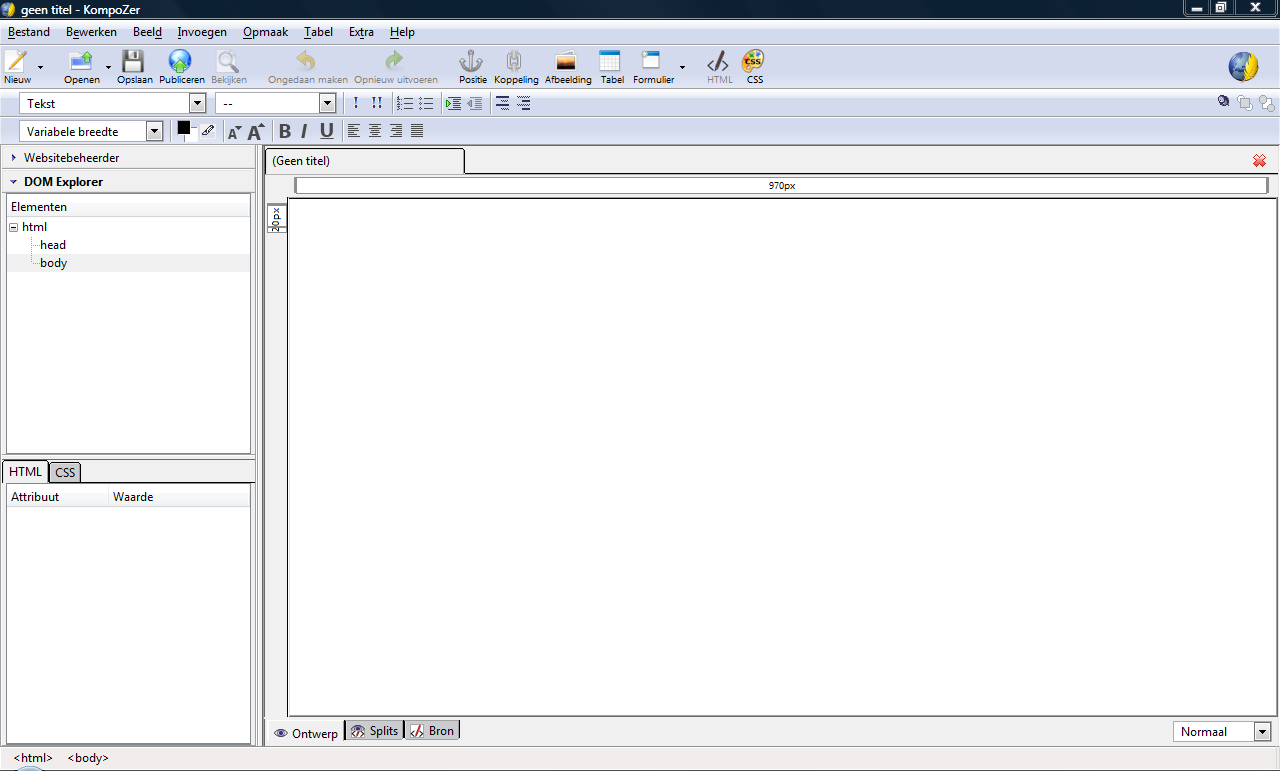
Task: Insert a numbered list
Action: pyautogui.click(x=405, y=103)
